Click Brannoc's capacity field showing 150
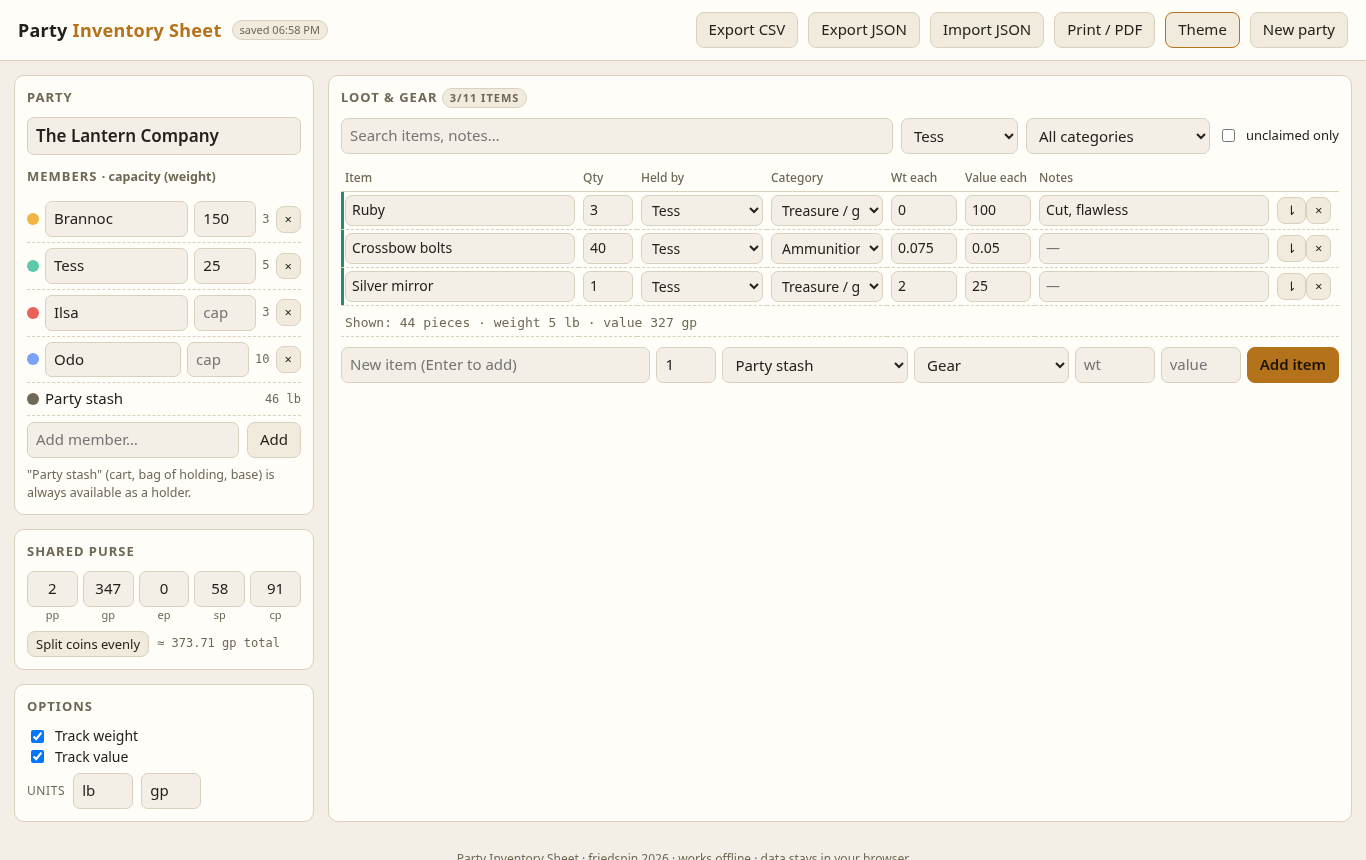The width and height of the screenshot is (1366, 860). [225, 219]
